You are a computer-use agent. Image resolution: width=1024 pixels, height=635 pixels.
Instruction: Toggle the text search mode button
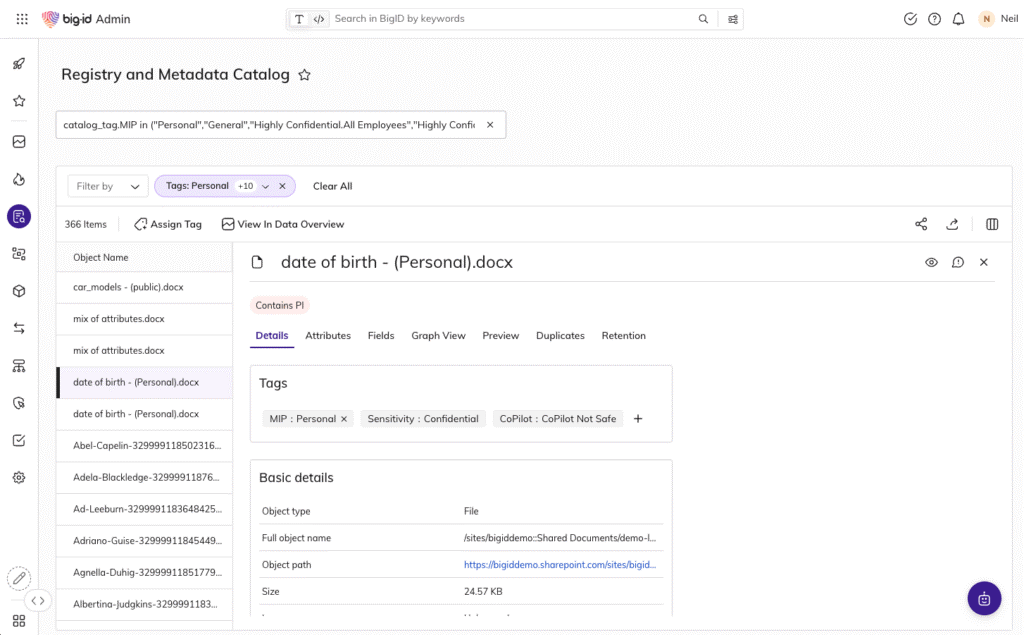299,19
